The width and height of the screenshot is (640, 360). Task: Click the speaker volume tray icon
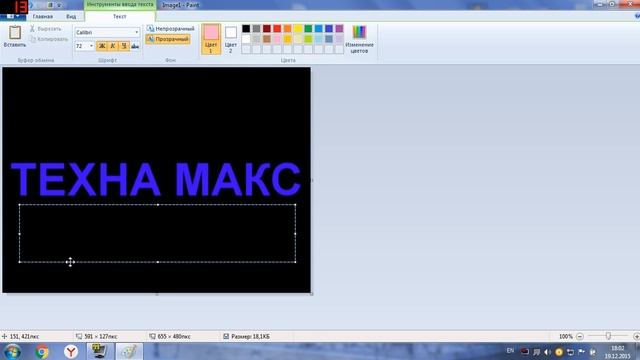pos(548,351)
